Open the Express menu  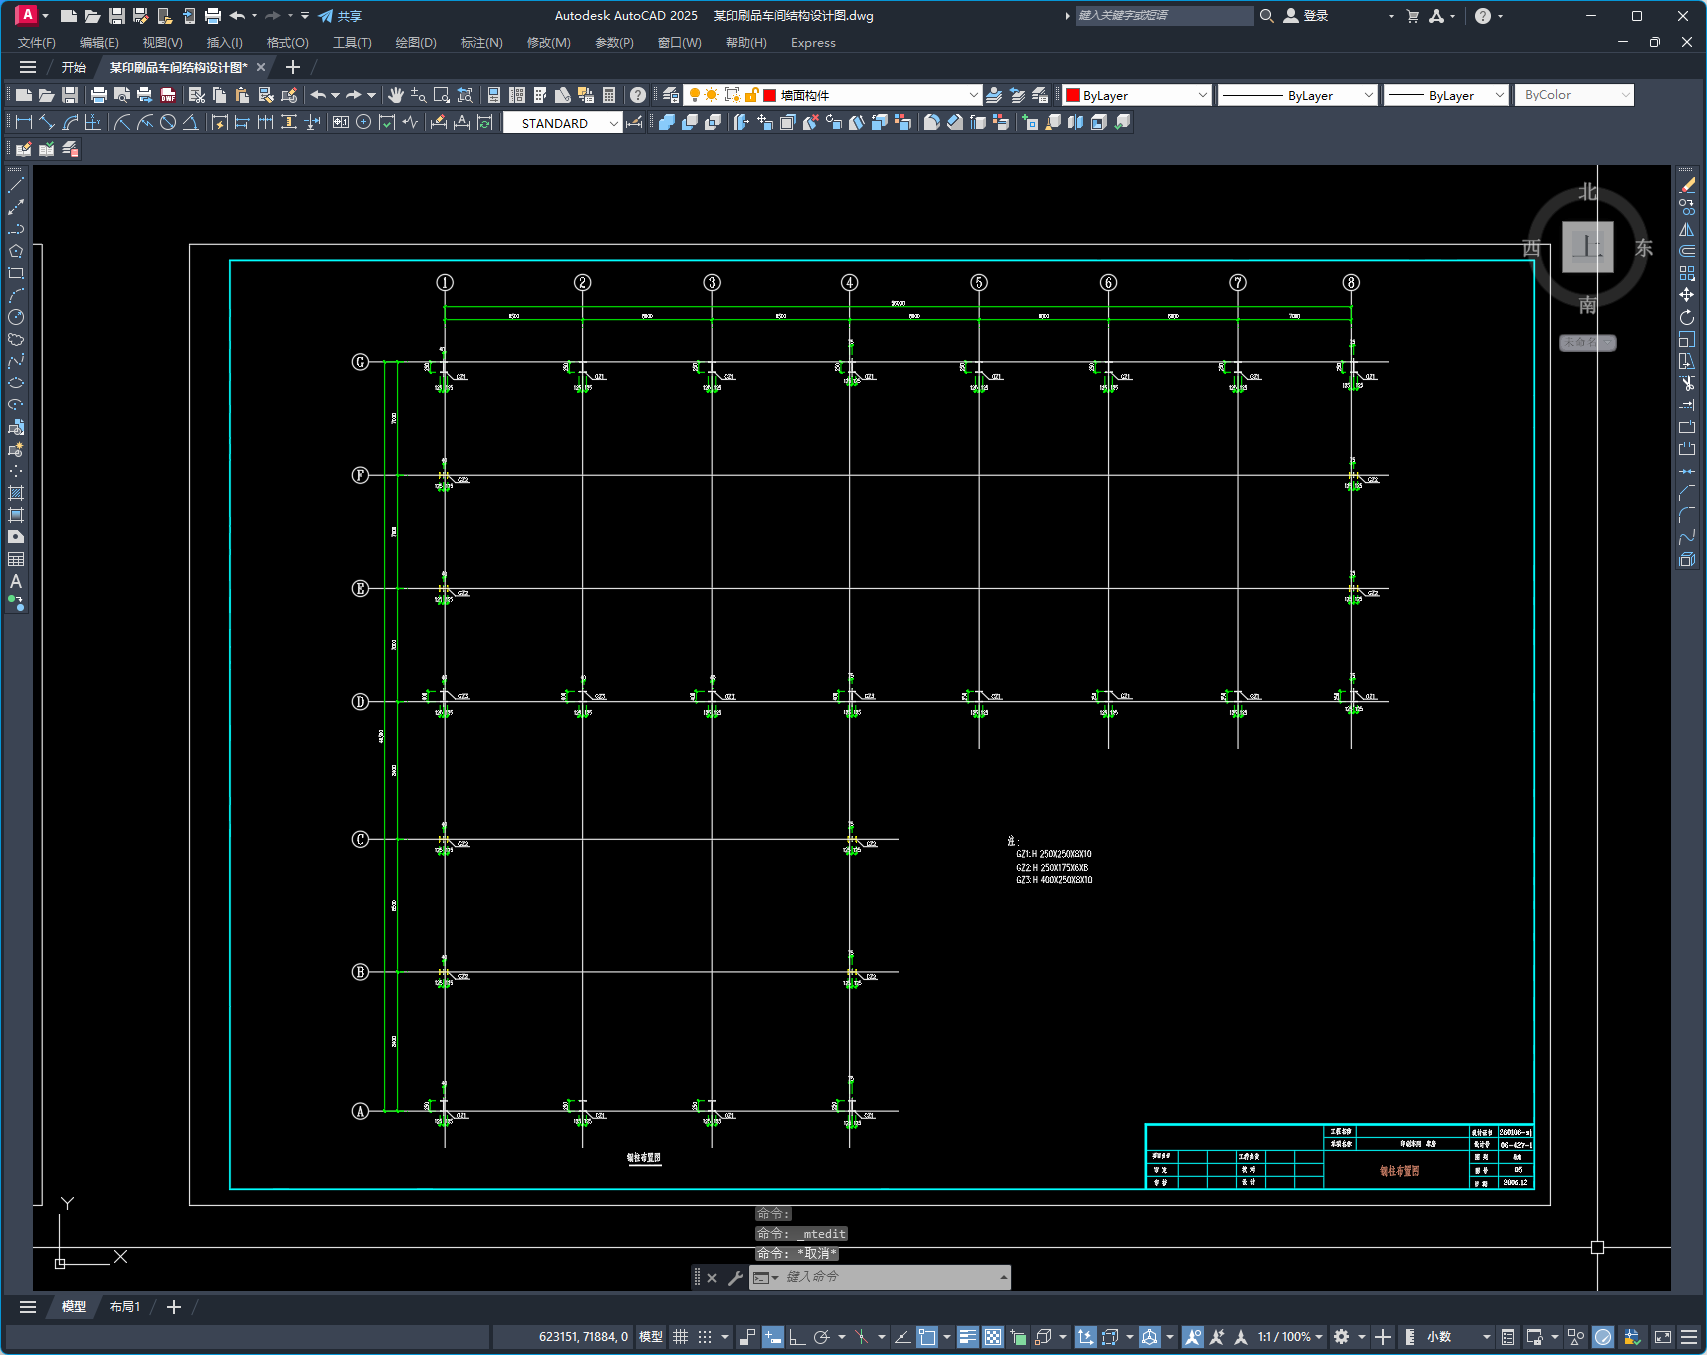[x=813, y=42]
